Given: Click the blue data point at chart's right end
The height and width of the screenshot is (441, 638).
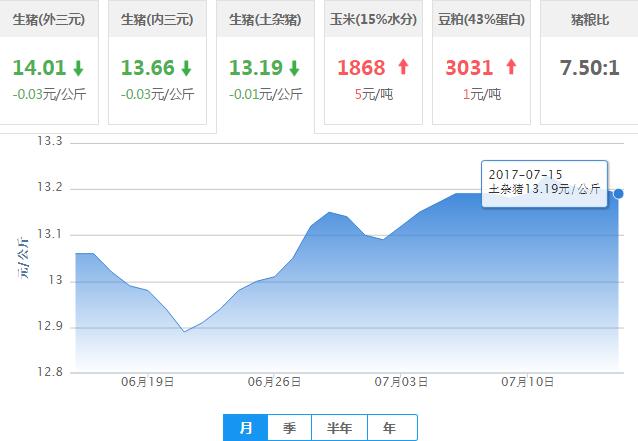Looking at the screenshot, I should coord(619,193).
